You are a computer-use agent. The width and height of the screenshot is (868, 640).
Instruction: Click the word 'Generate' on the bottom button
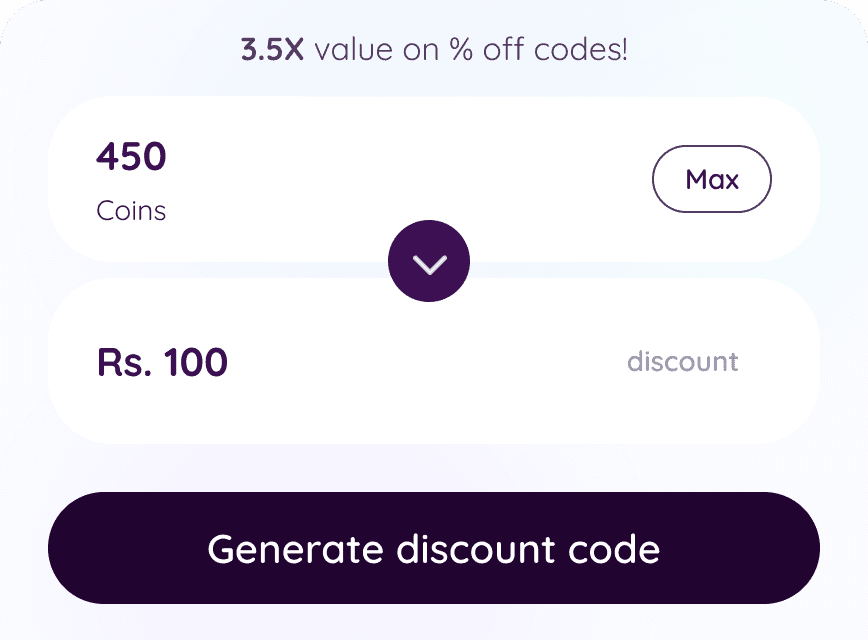[295, 550]
